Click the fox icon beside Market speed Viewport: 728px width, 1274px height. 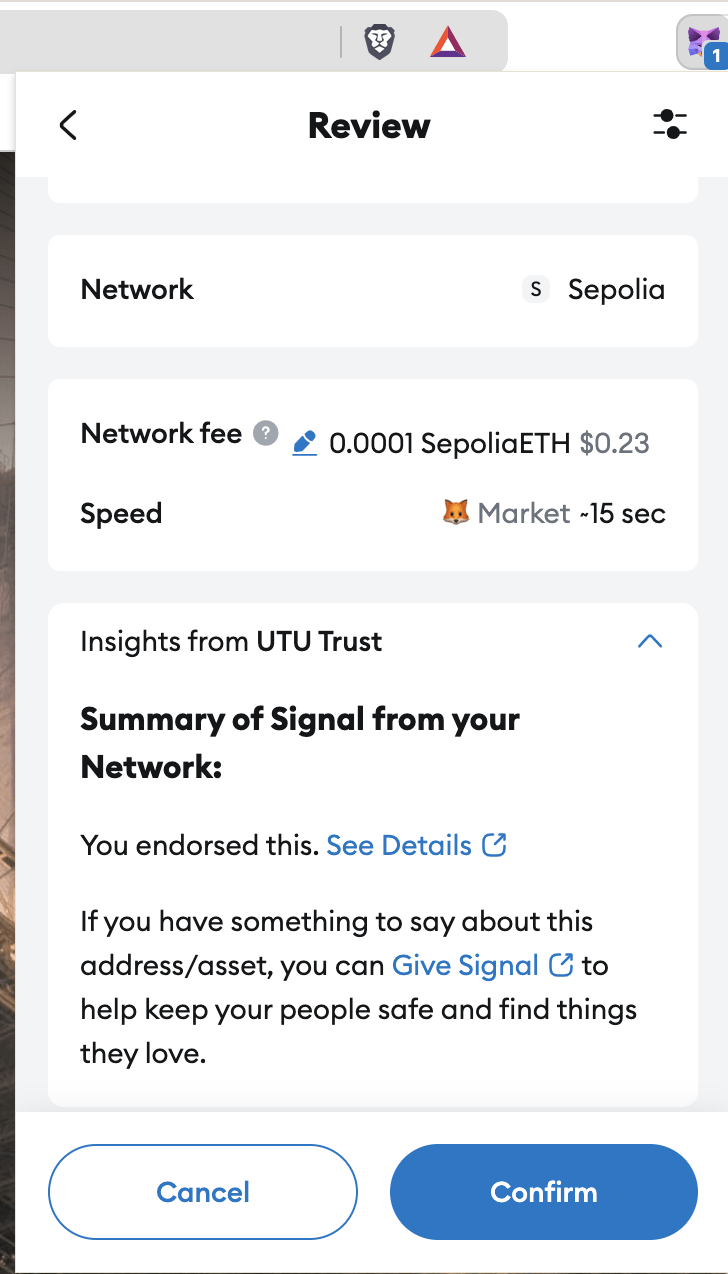point(455,513)
